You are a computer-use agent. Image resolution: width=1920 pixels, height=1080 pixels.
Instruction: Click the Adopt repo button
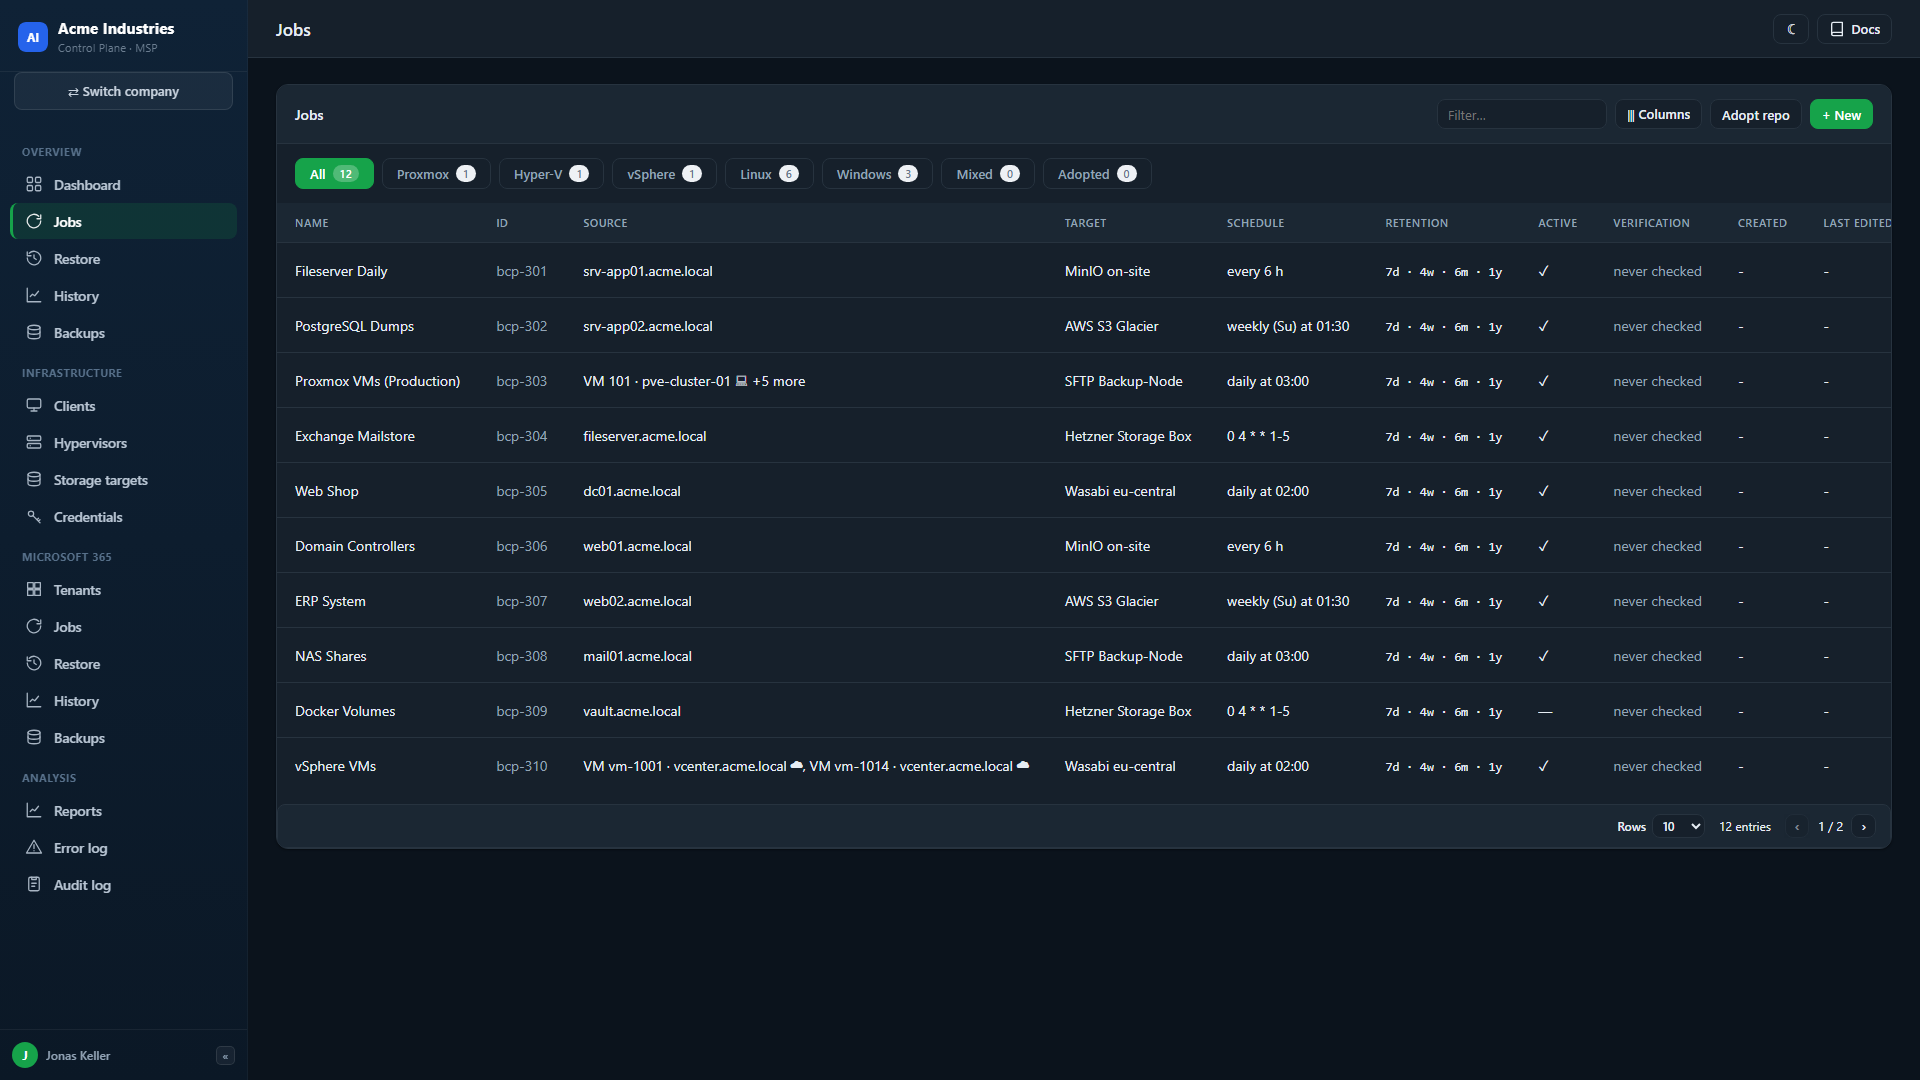[x=1755, y=115]
